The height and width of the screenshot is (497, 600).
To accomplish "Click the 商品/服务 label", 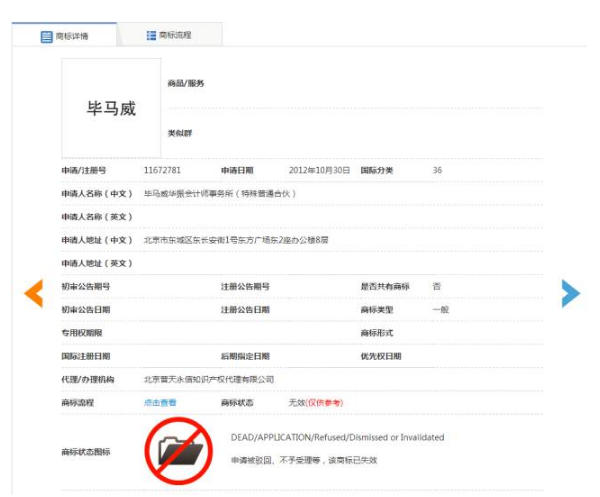I will click(186, 83).
